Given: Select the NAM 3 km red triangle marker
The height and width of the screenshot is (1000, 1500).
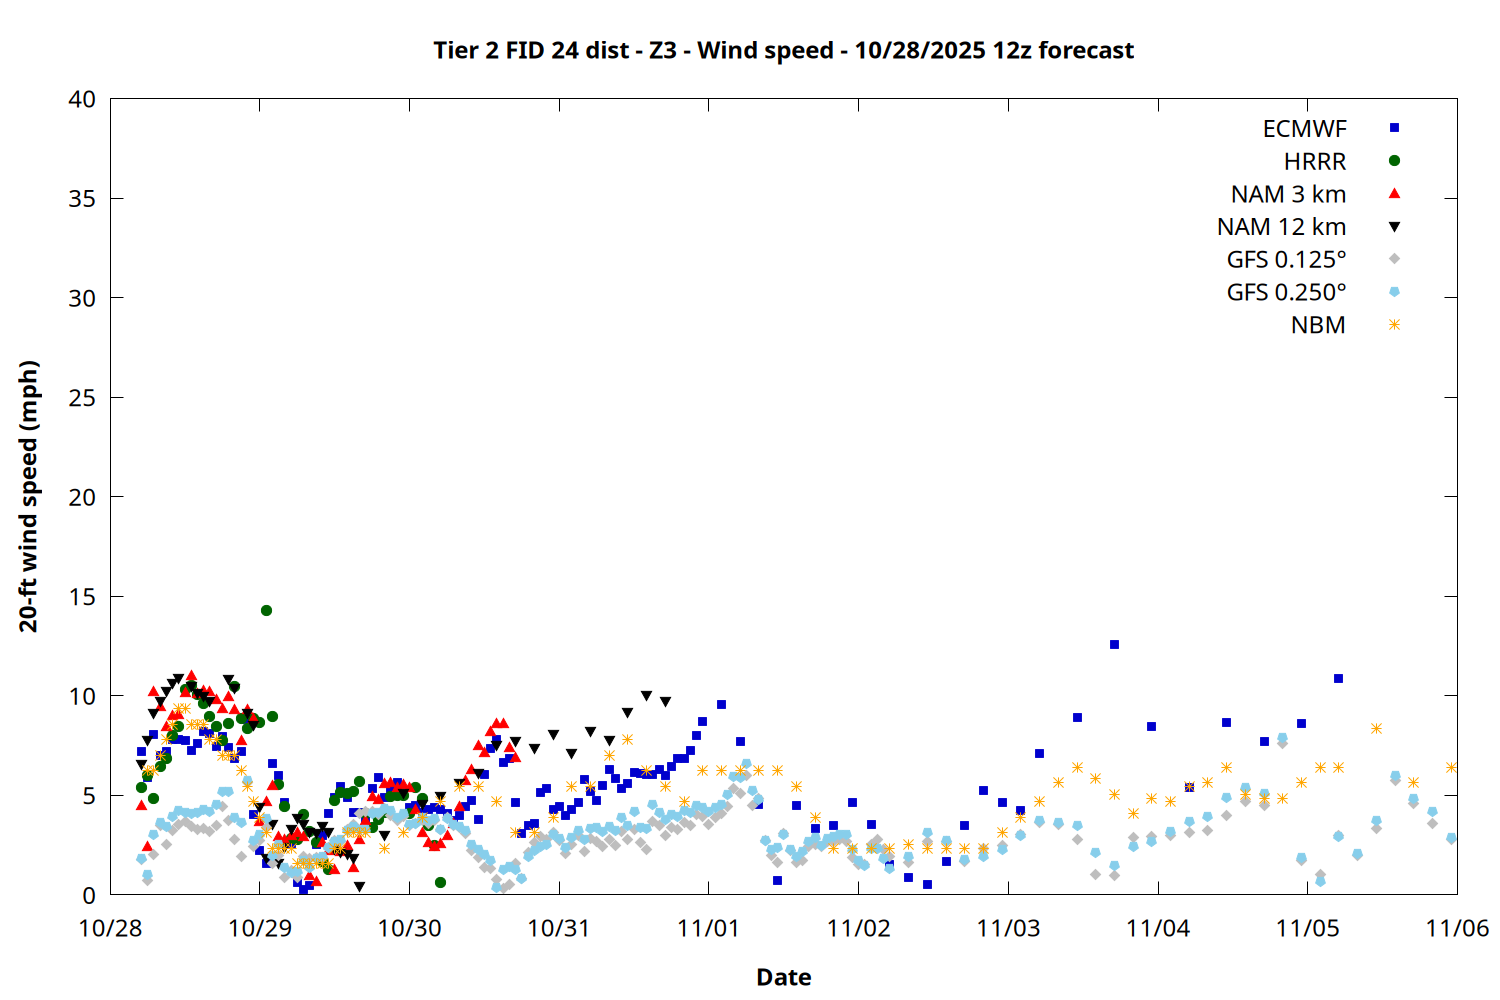Looking at the screenshot, I should point(1394,193).
